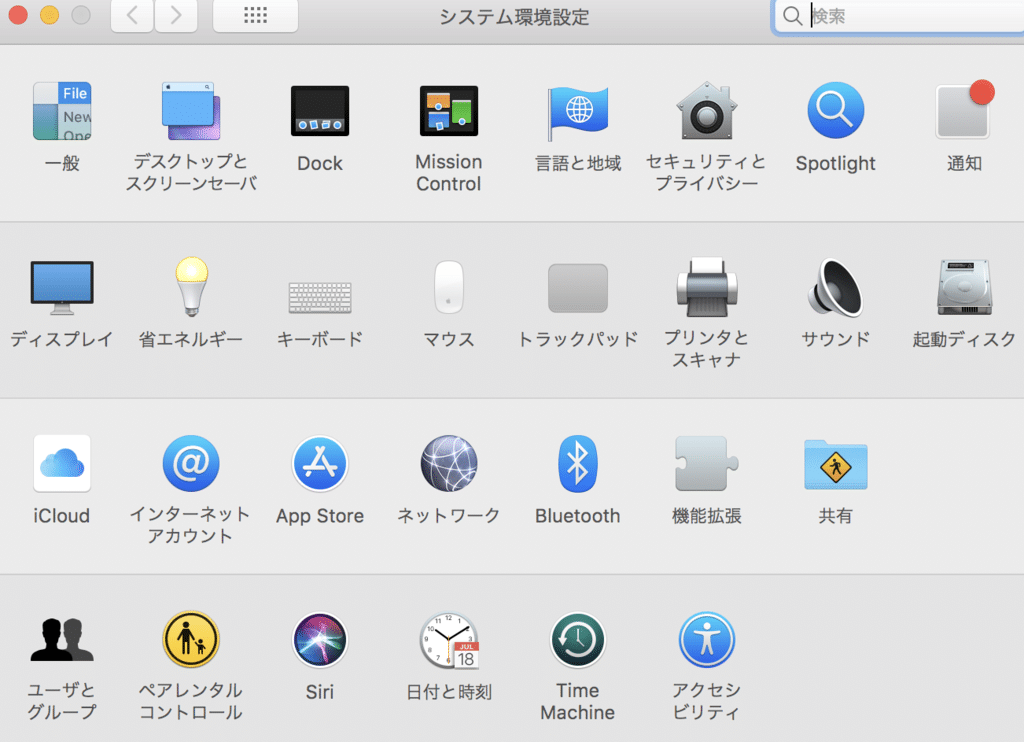Open 言語と地域 flag icon
The height and width of the screenshot is (742, 1024).
click(x=577, y=111)
